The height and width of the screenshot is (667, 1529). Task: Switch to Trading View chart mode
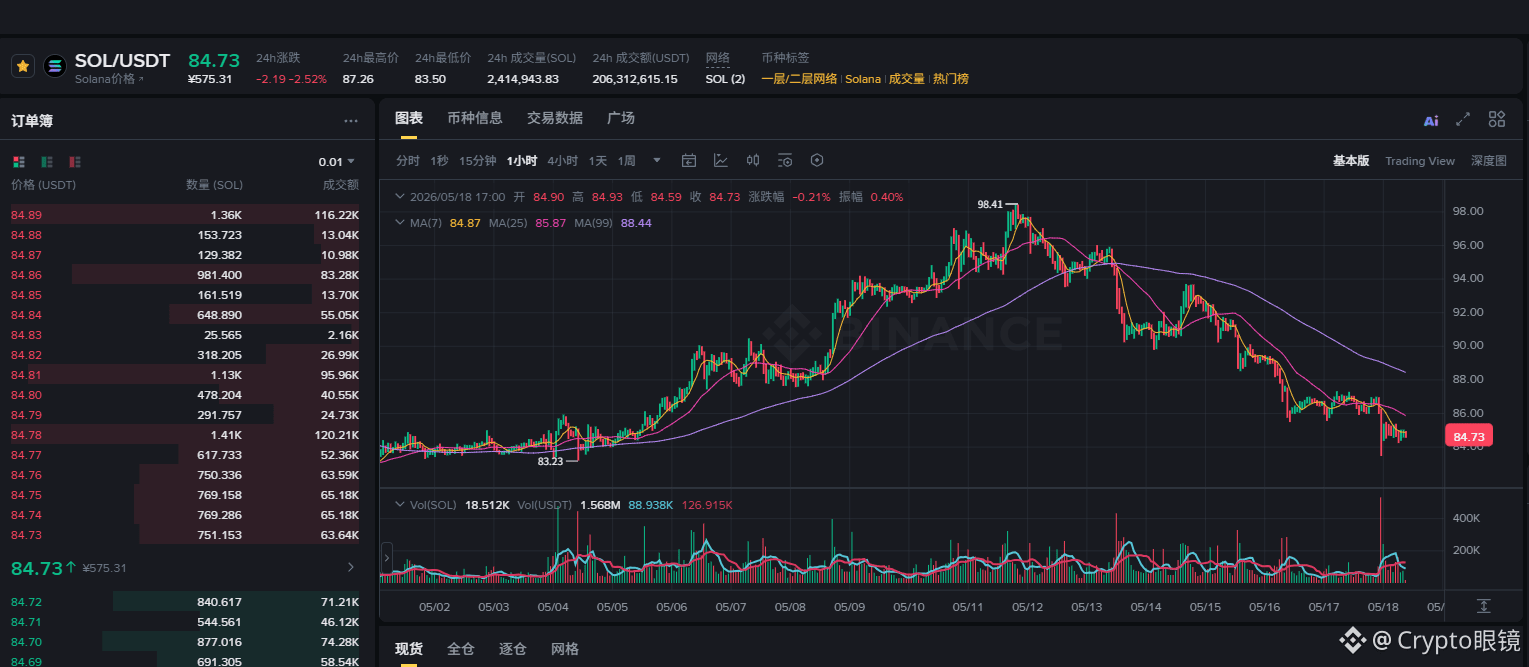click(x=1420, y=161)
